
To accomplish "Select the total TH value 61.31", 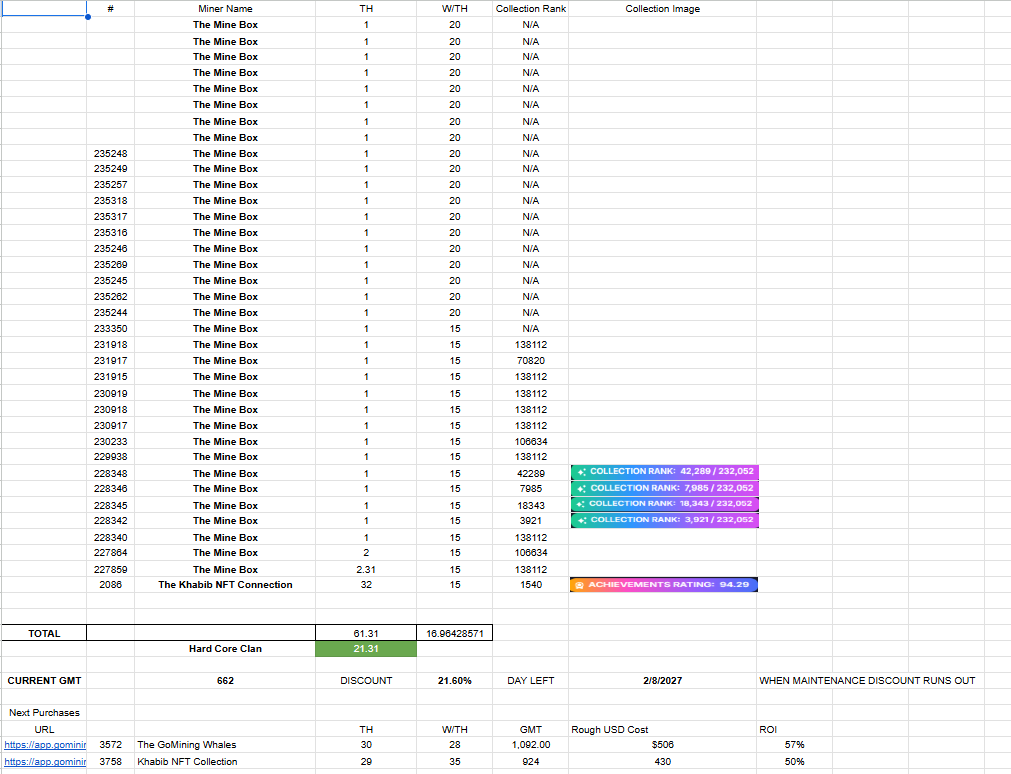I will point(366,633).
